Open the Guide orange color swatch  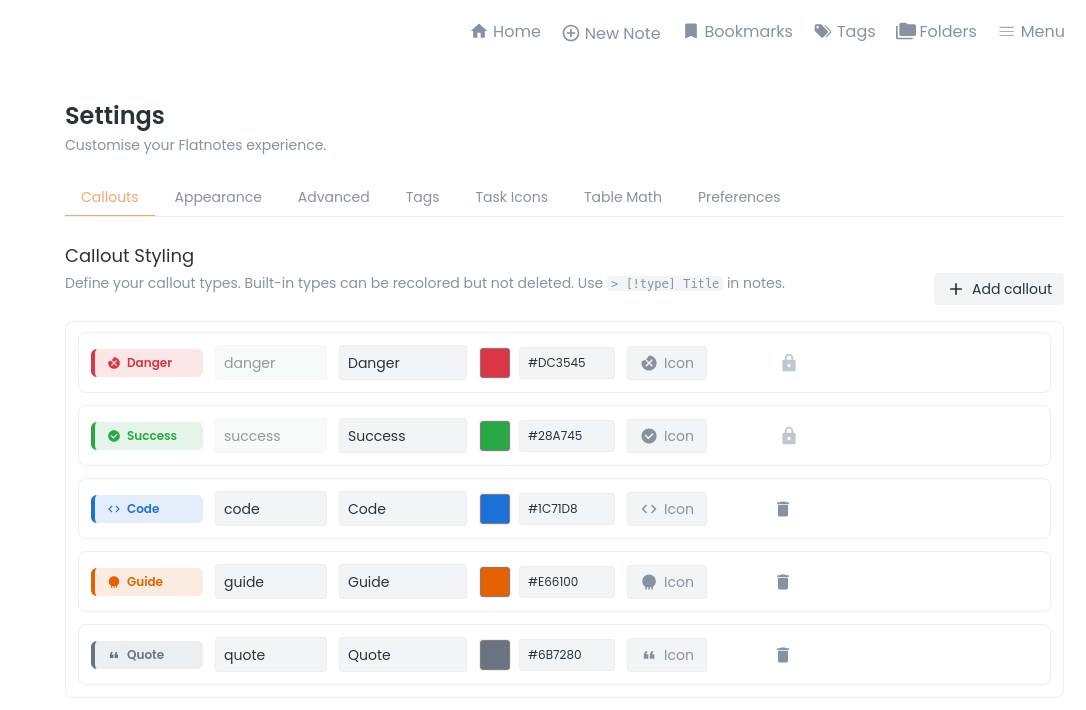pyautogui.click(x=495, y=582)
